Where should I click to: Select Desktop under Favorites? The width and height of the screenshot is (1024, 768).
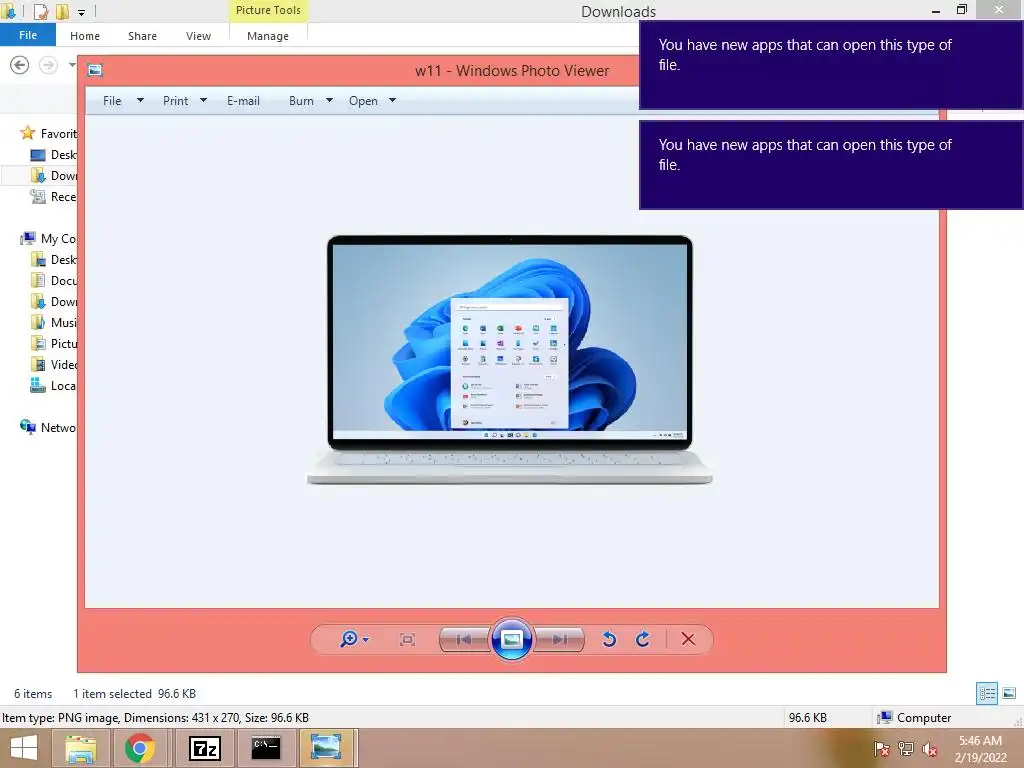pyautogui.click(x=54, y=155)
